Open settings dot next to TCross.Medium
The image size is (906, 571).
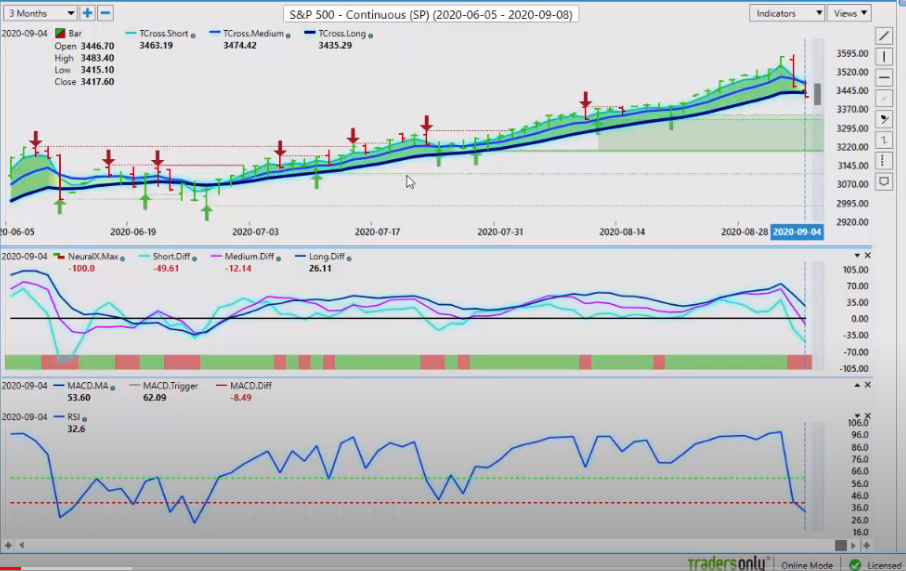(288, 36)
